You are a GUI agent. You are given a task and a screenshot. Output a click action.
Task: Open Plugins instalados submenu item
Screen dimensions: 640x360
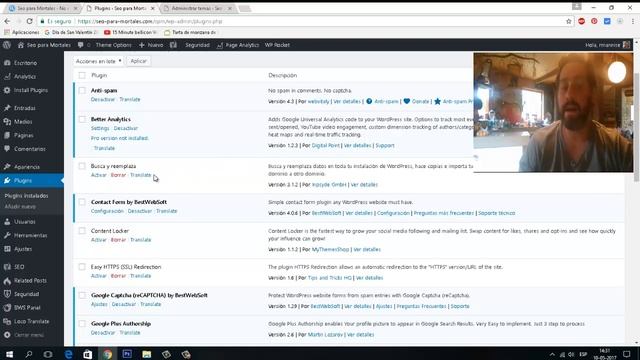pos(27,196)
